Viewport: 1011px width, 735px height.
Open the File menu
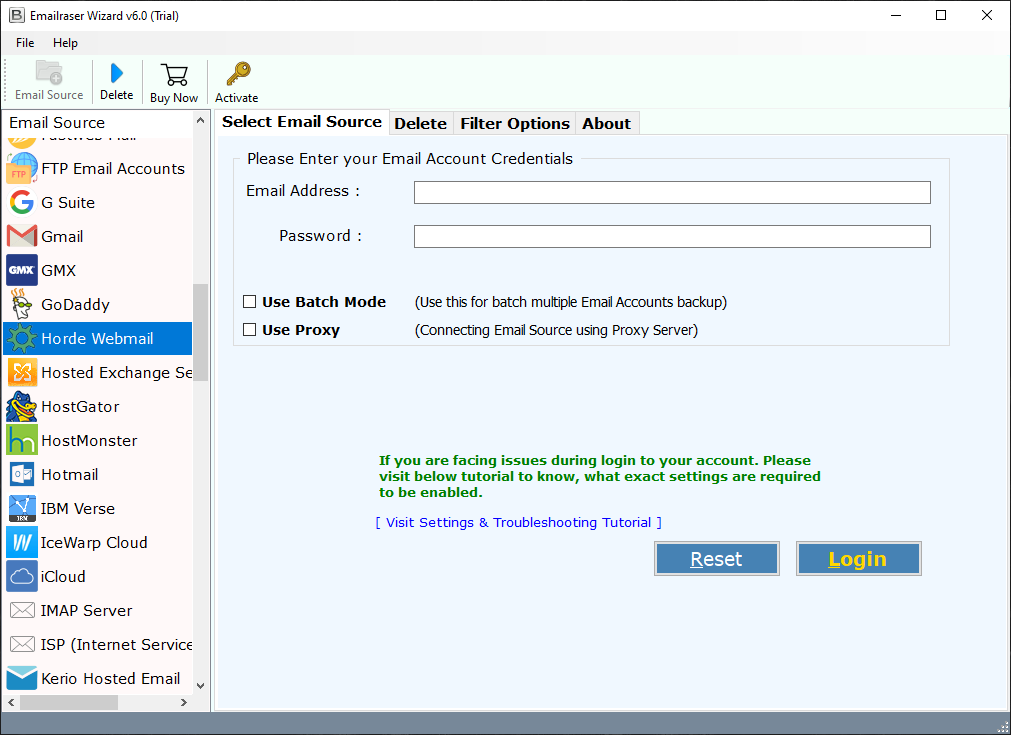pos(25,43)
